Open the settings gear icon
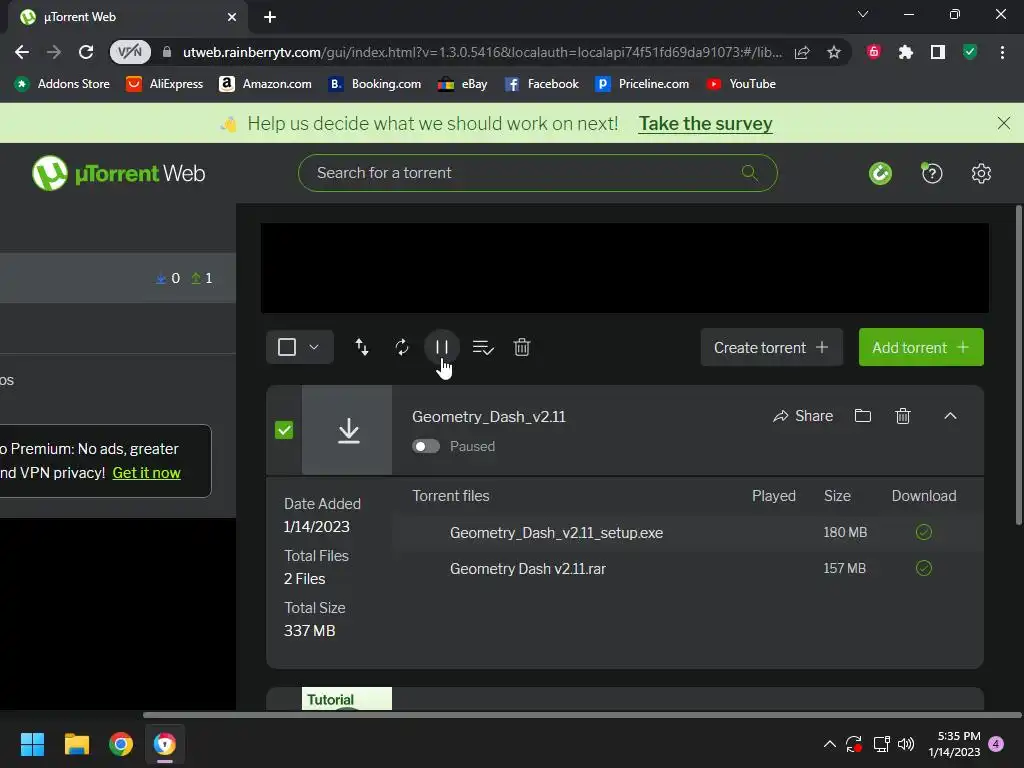Viewport: 1024px width, 768px height. point(981,173)
